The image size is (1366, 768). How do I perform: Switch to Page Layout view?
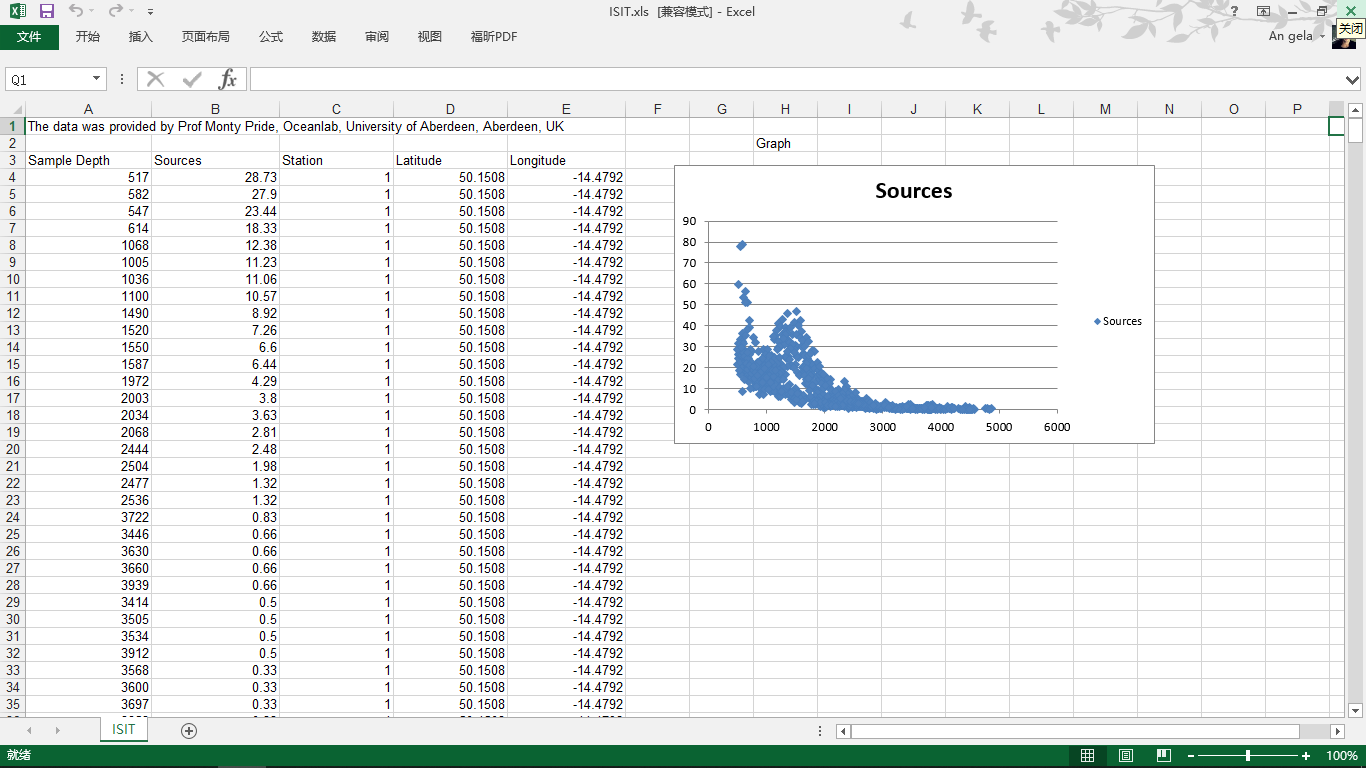tap(1126, 756)
